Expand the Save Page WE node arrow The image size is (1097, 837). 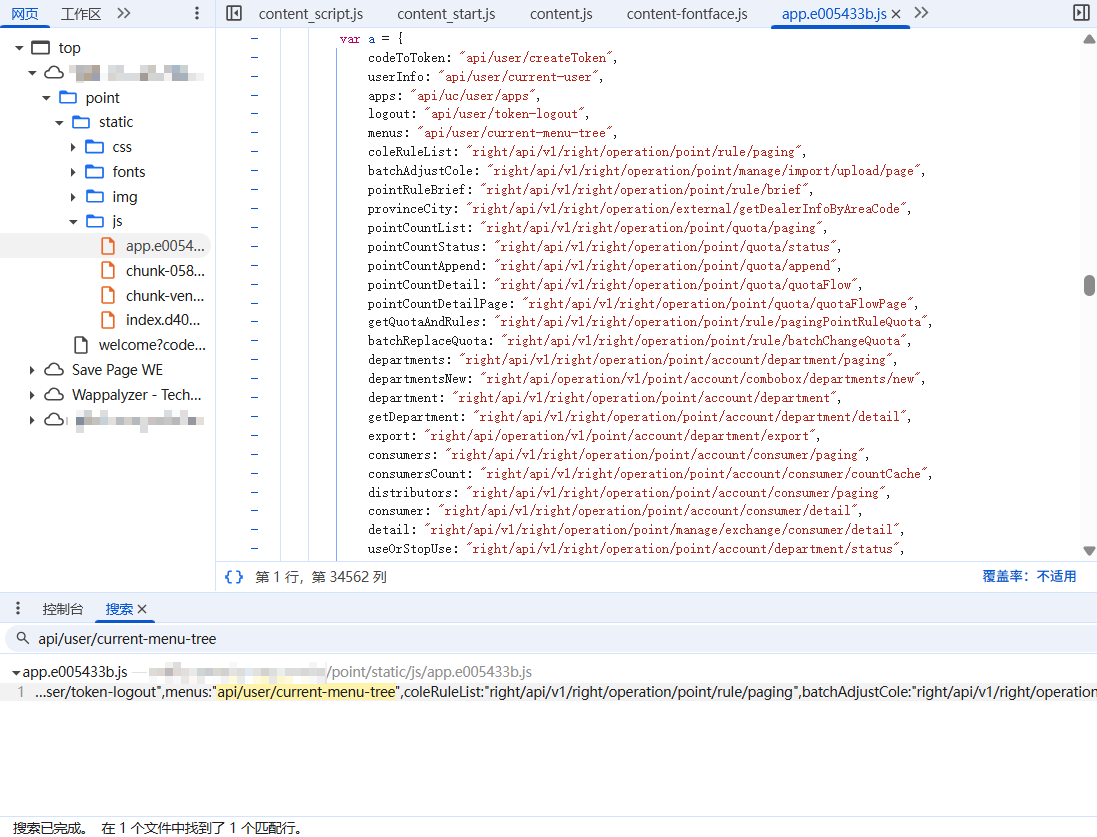point(31,370)
